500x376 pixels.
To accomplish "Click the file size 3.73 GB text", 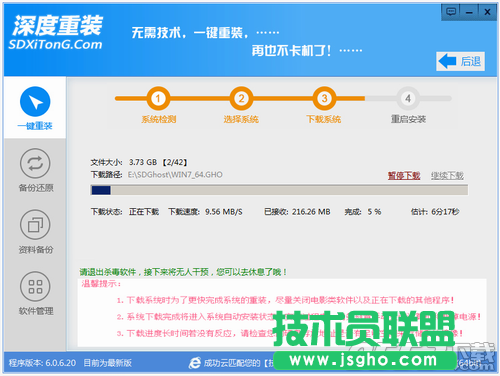I will click(143, 162).
